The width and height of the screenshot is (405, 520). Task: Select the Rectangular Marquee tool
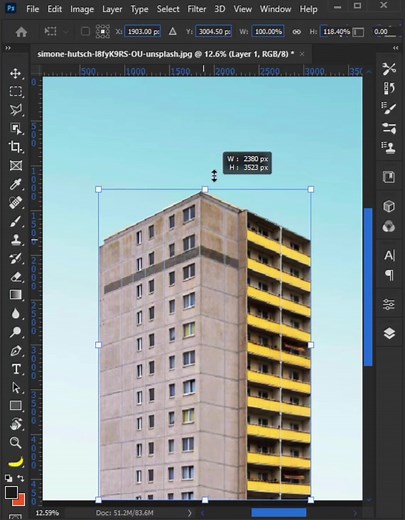(15, 91)
